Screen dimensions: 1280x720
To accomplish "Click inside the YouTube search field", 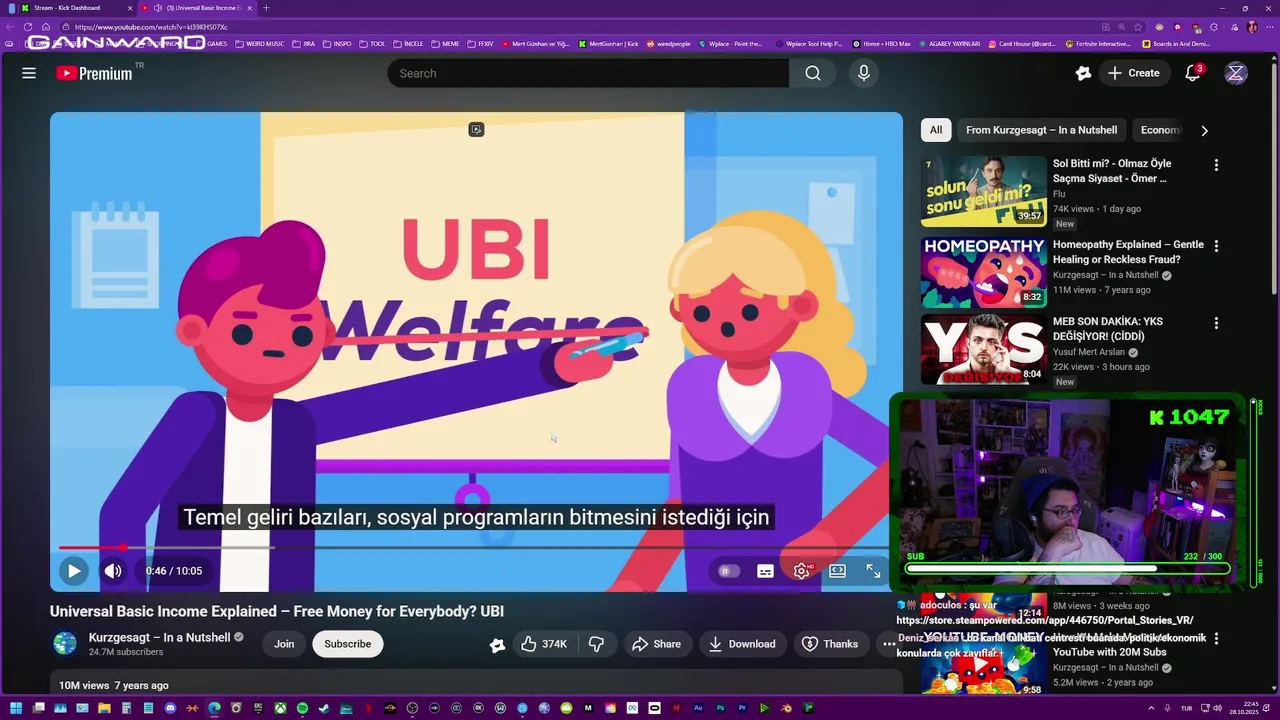I will [x=588, y=73].
